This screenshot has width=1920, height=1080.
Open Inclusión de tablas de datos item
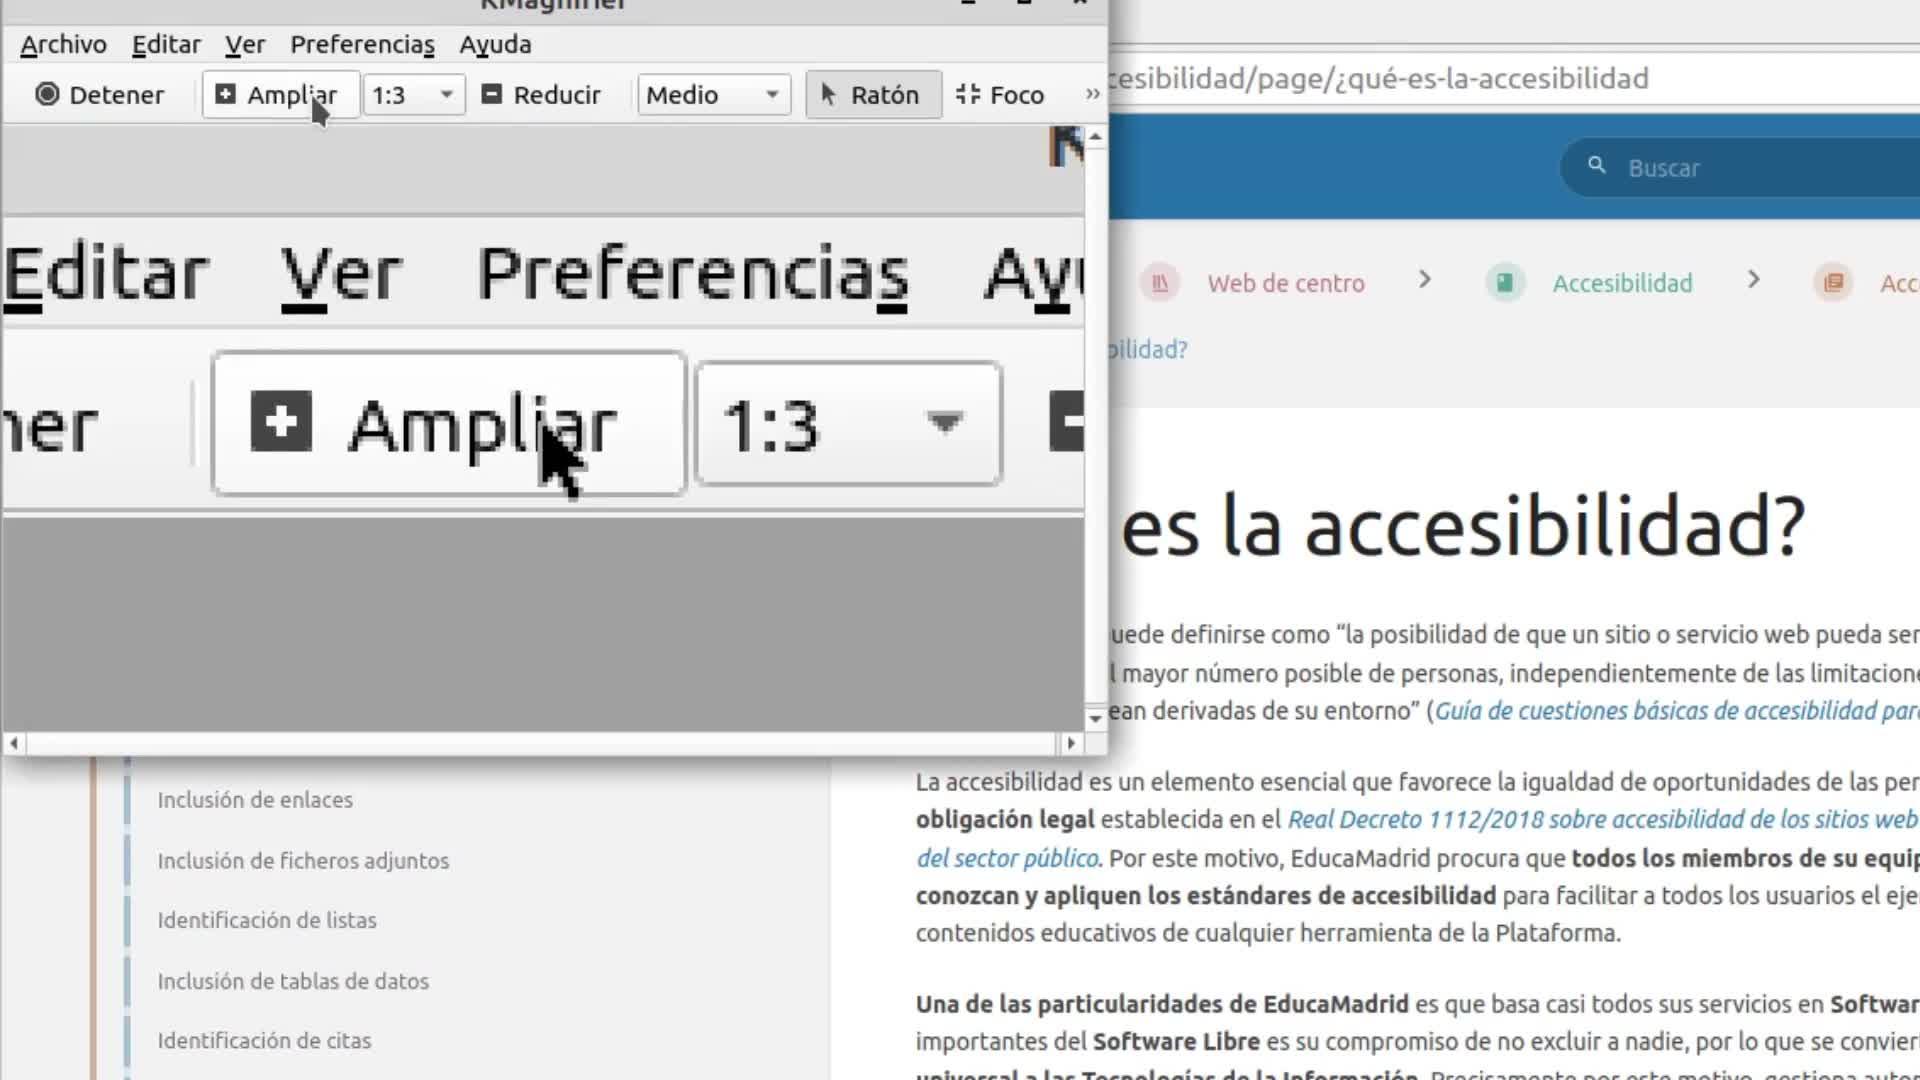pyautogui.click(x=293, y=981)
